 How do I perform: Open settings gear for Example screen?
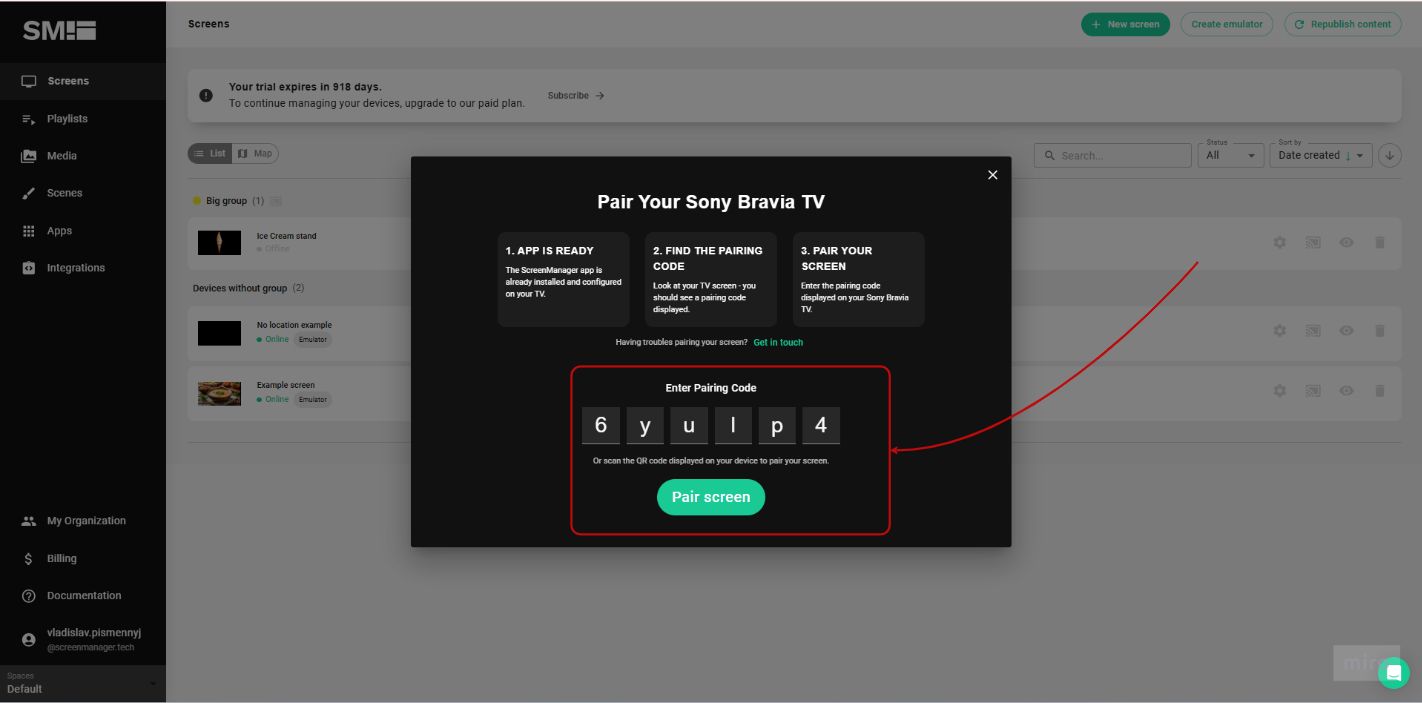coord(1279,391)
